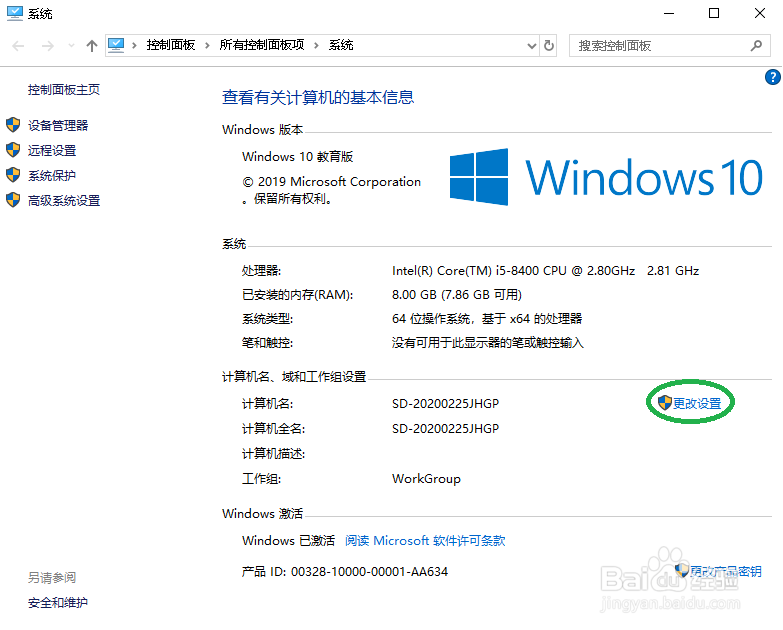Minimize the 系统 window
783x630 pixels.
point(669,13)
